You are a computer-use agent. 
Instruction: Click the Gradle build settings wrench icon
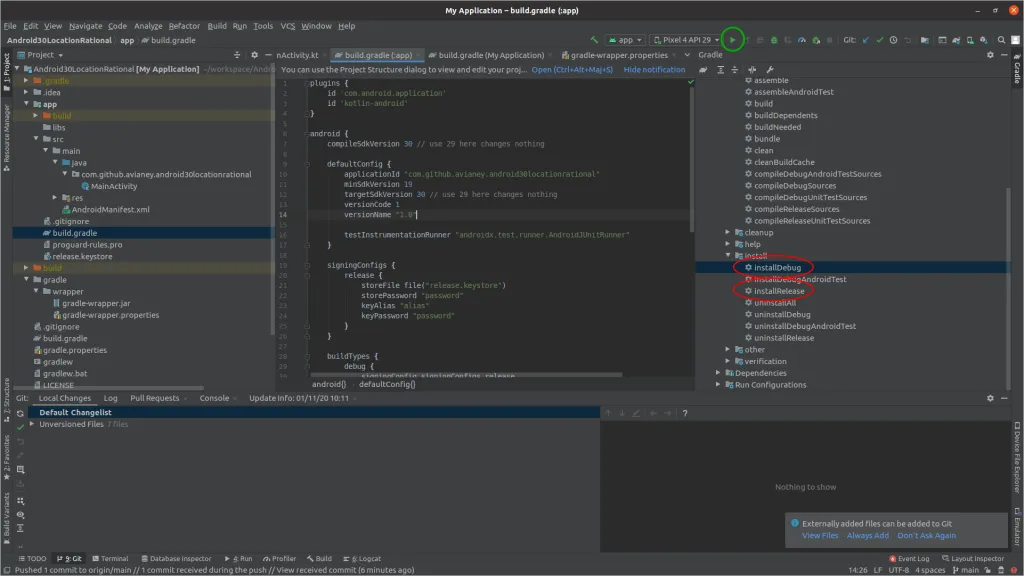point(770,69)
